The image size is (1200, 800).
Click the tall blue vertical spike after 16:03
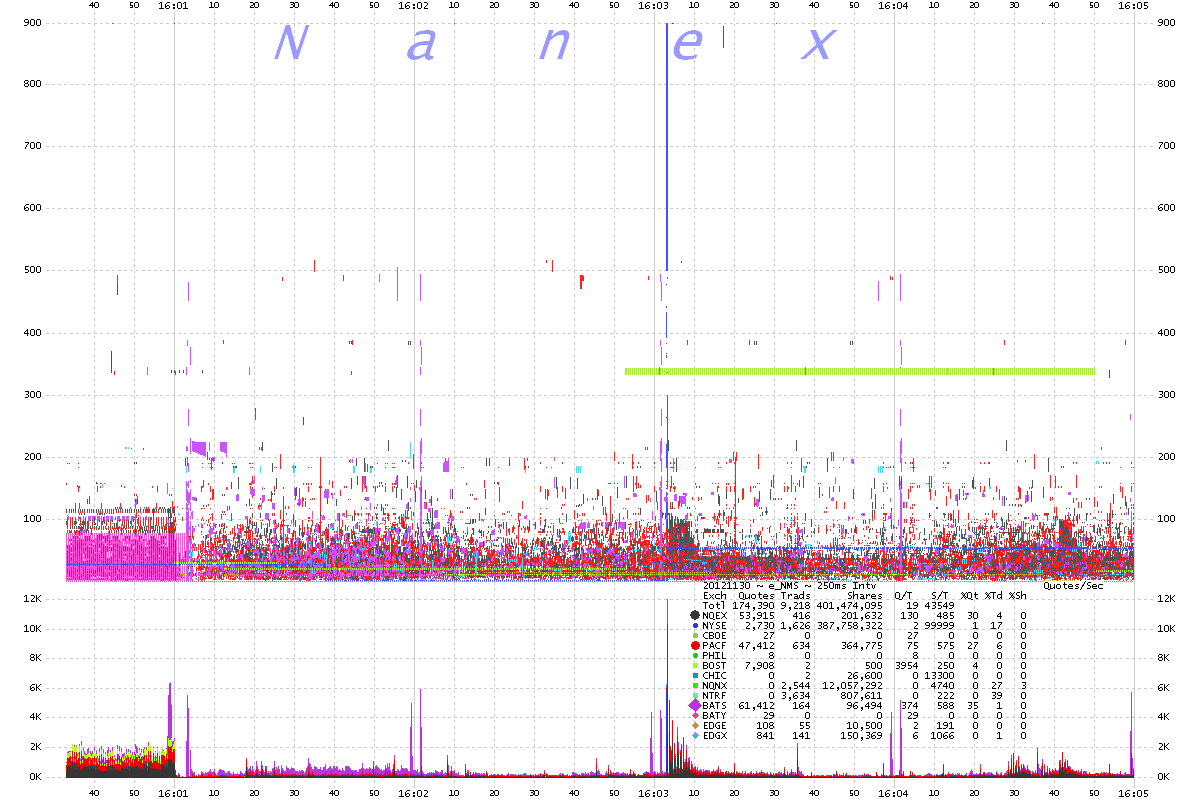coord(667,146)
